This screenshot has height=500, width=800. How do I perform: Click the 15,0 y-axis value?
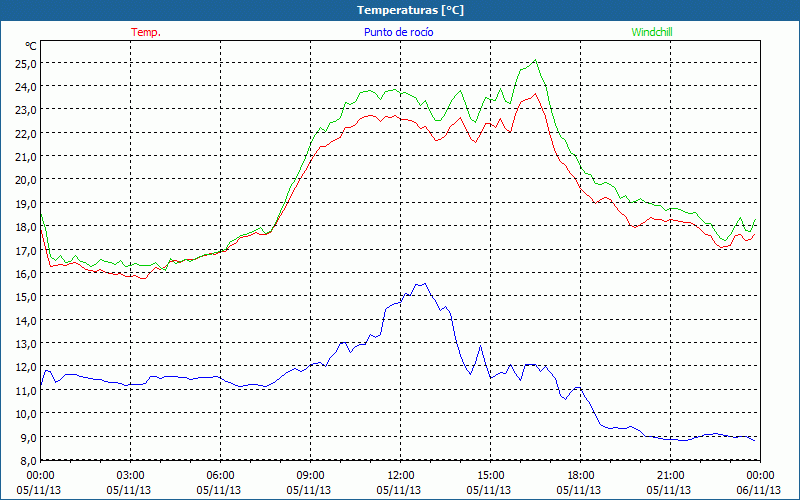click(27, 297)
